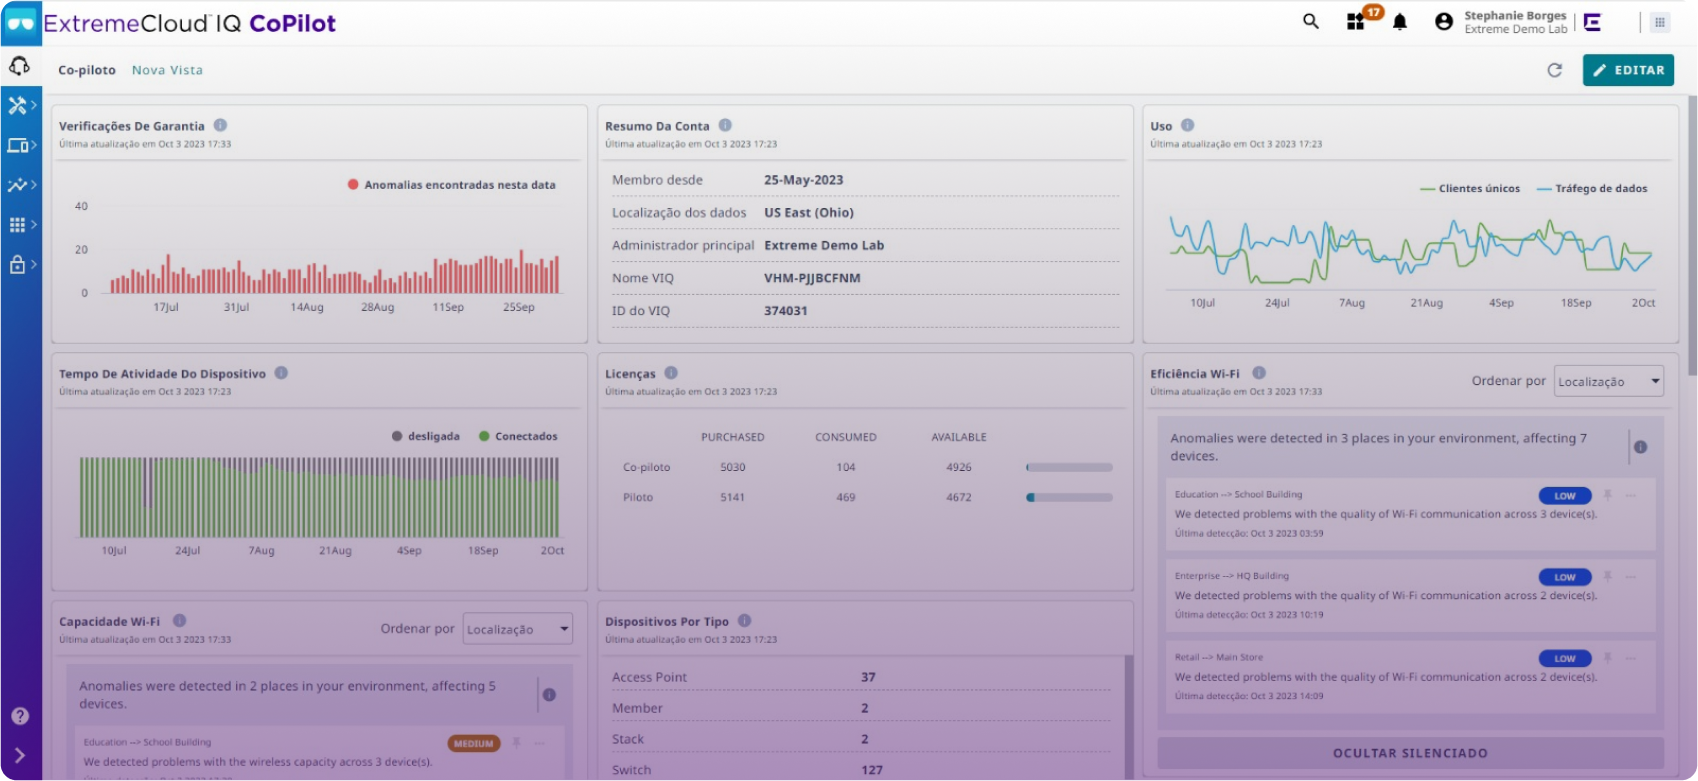This screenshot has width=1698, height=781.
Task: Toggle Anomalias encontradas nesta data legend
Action: point(451,185)
